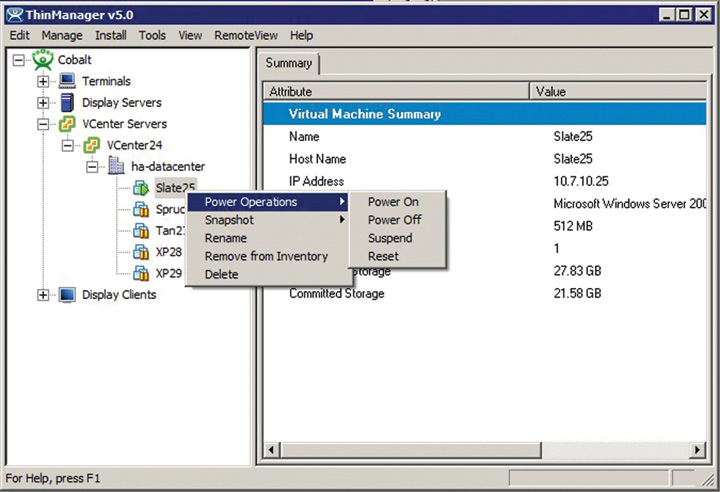Image resolution: width=720 pixels, height=492 pixels.
Task: Collapse the Cobalt root node
Action: click(18, 60)
